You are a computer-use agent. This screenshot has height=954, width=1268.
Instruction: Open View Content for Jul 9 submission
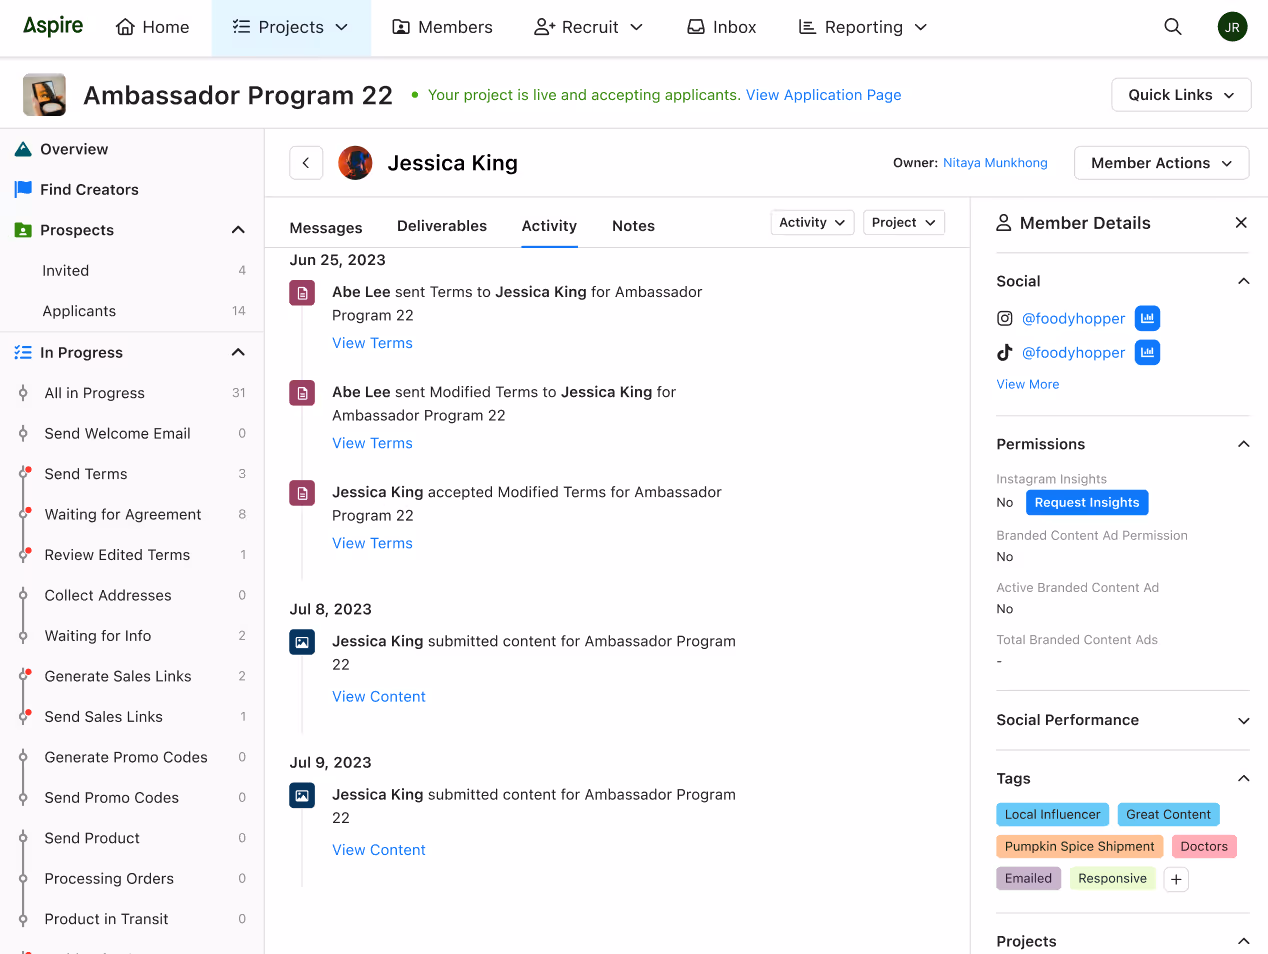pos(378,849)
